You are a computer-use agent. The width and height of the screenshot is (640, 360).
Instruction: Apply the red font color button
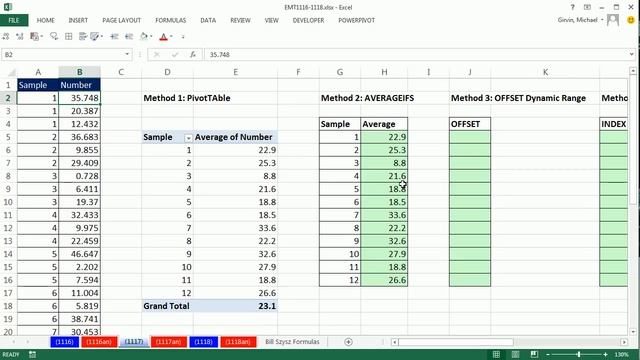pos(163,37)
